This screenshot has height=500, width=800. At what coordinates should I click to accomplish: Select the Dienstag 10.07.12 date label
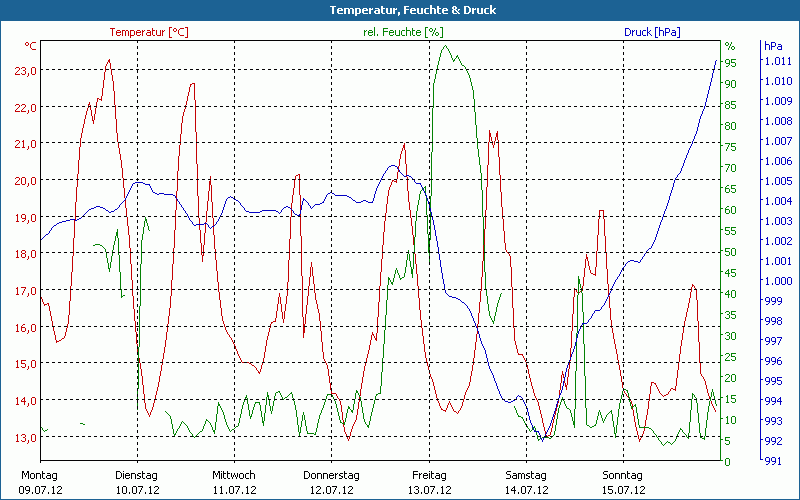137,482
